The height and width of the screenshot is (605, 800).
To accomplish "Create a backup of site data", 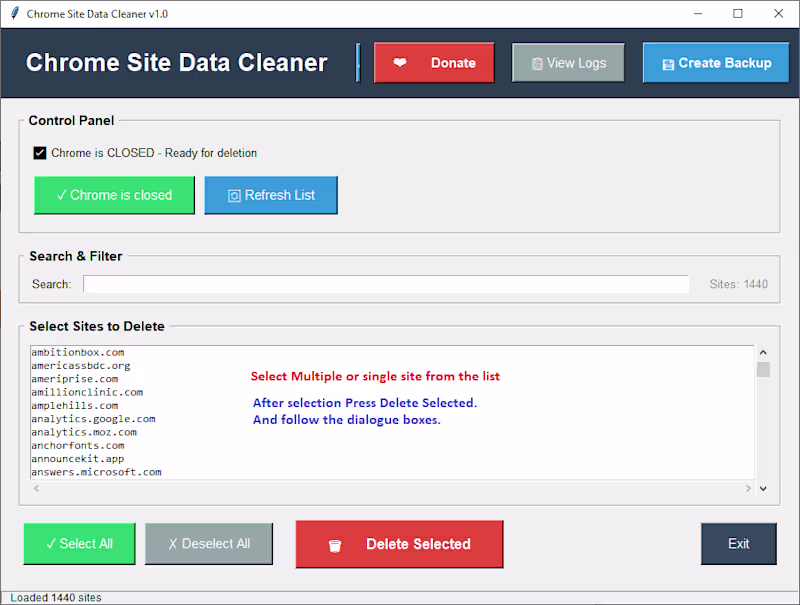I will (716, 62).
